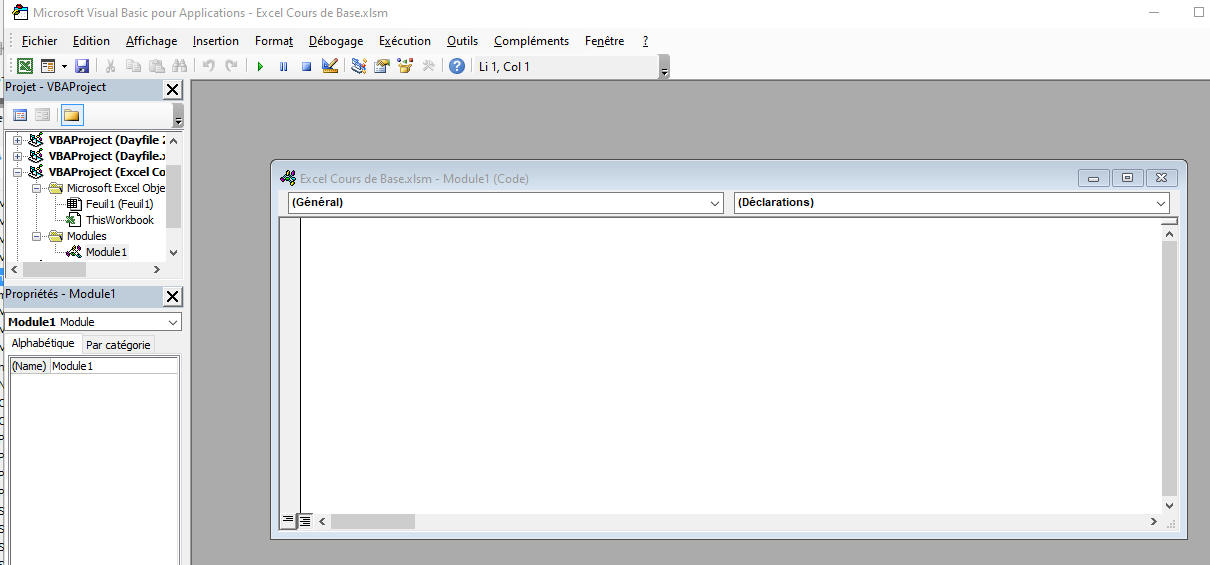Close the Projet - VBAProject panel
This screenshot has height=565, width=1210.
[173, 89]
